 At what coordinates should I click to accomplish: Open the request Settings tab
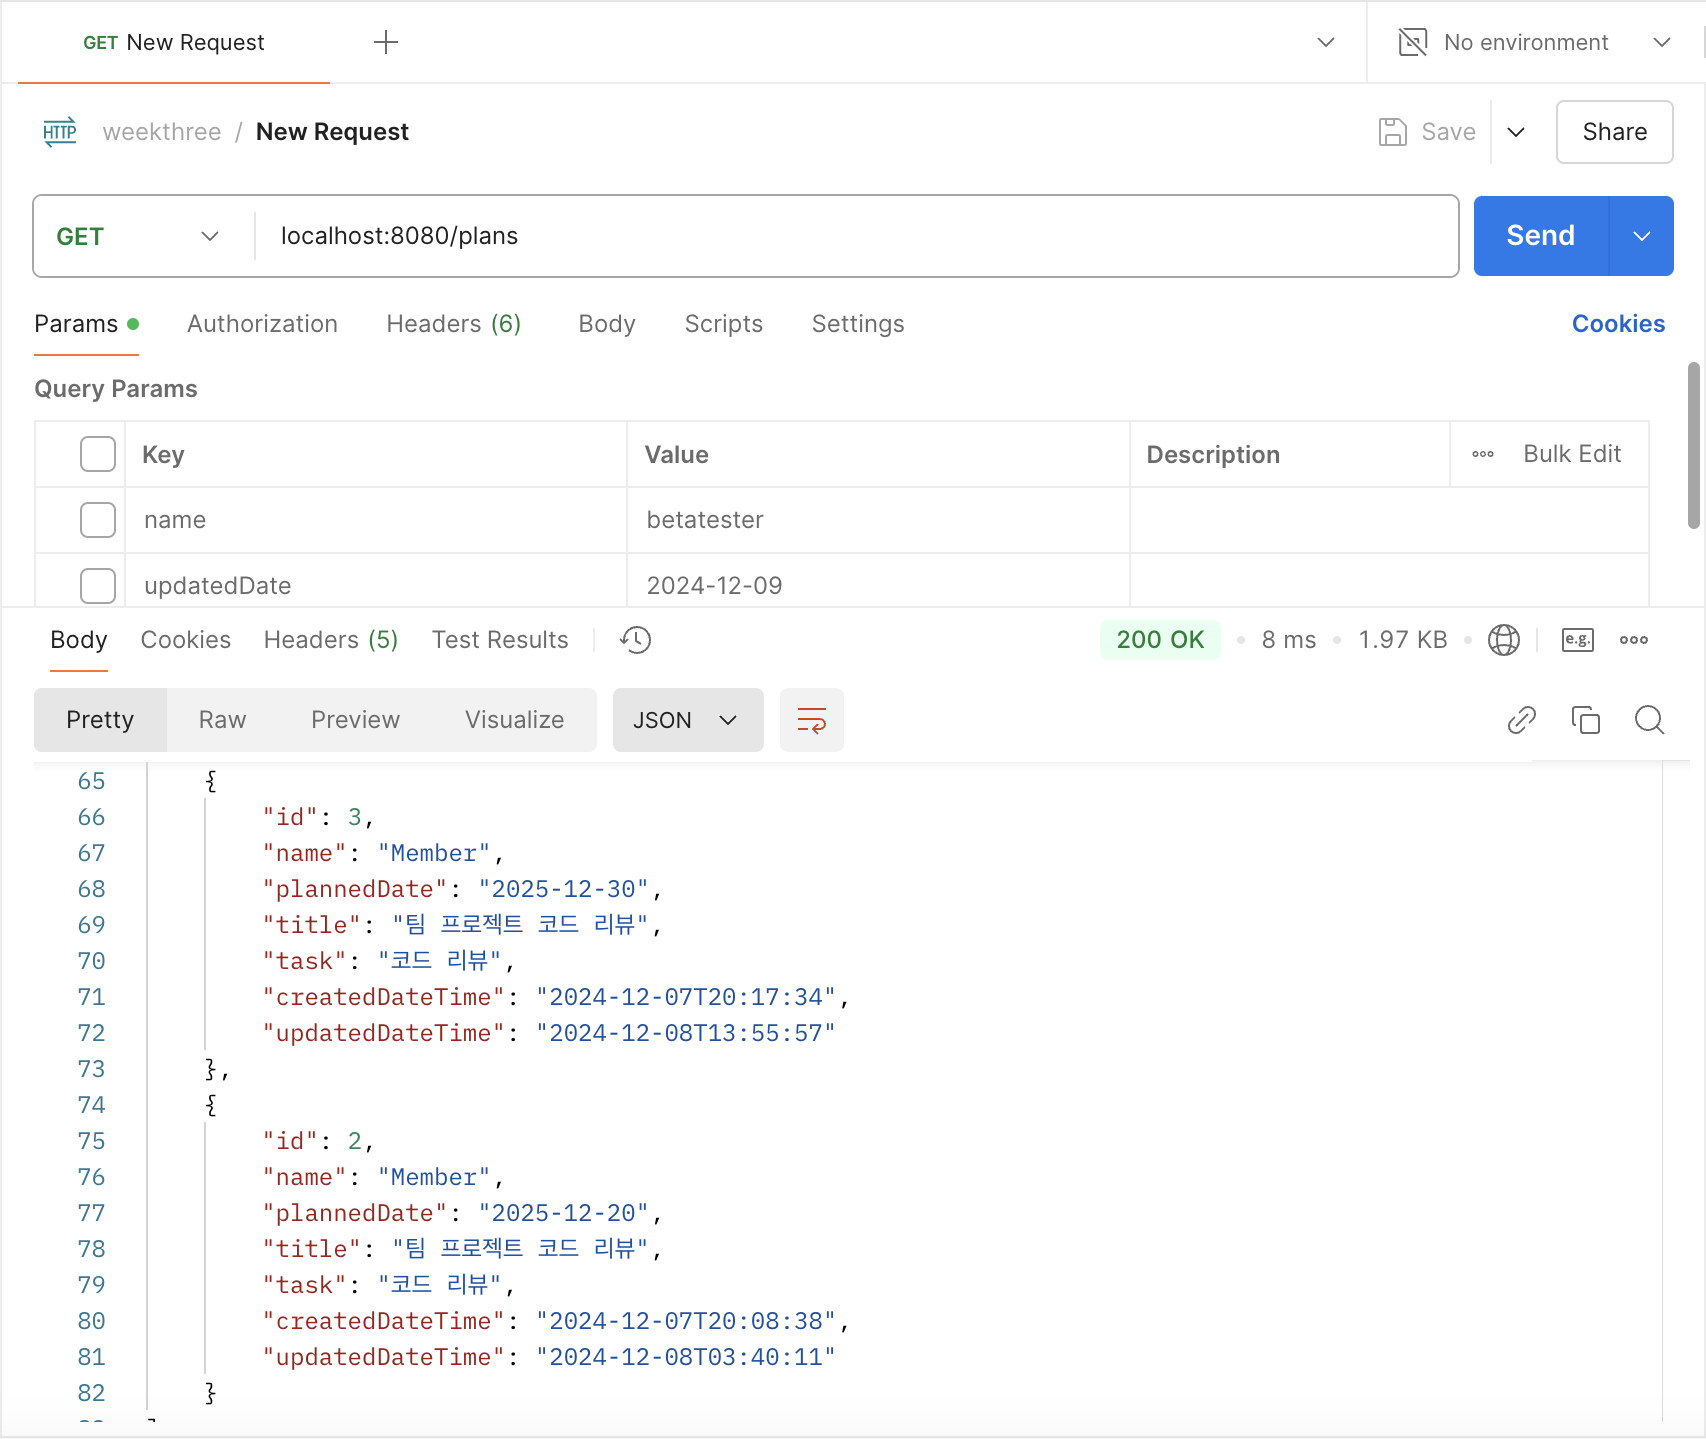(858, 324)
